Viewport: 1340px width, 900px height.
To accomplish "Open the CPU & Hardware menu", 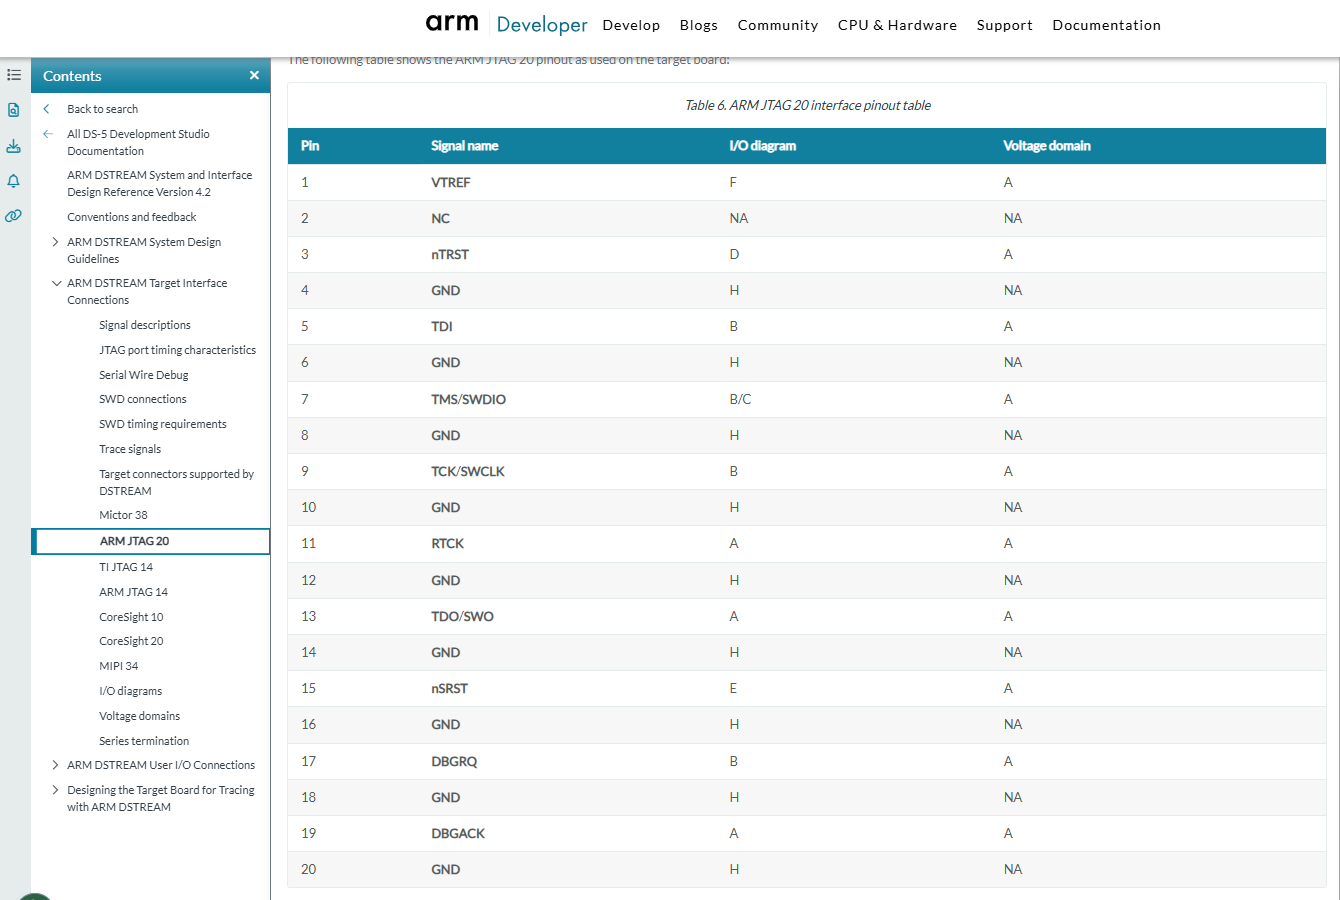I will coord(897,25).
